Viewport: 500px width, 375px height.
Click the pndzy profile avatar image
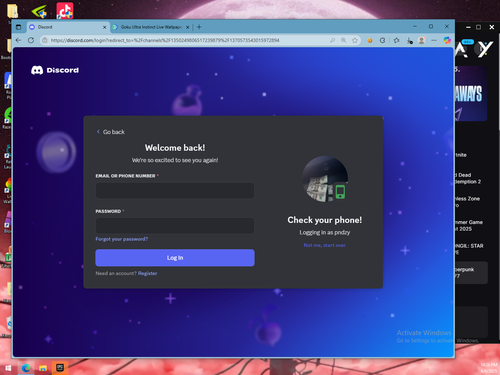325,179
